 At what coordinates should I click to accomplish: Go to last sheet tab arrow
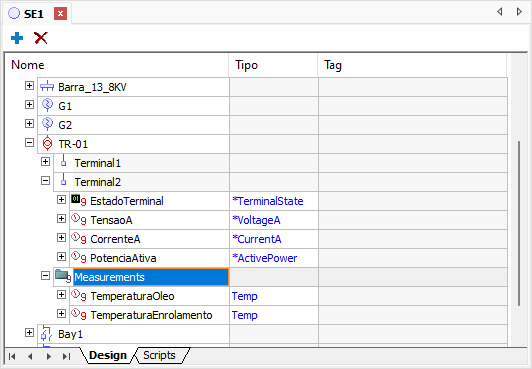(66, 356)
